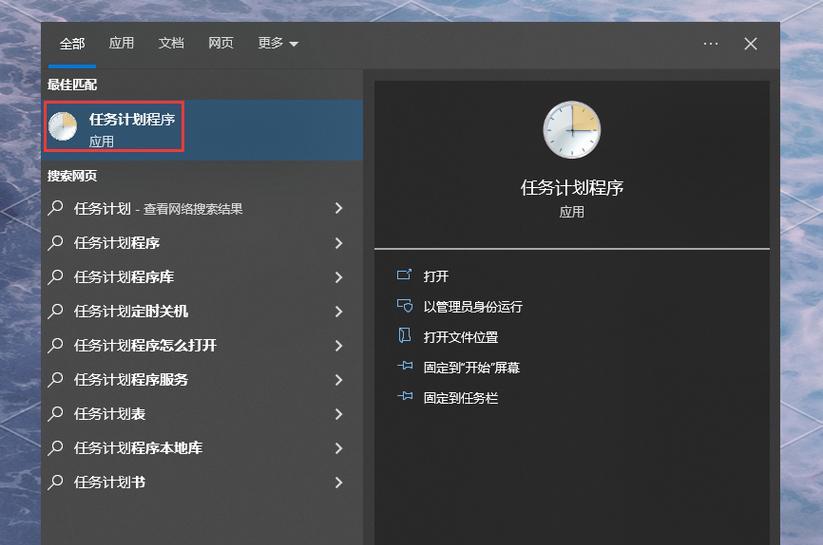
Task: Select the 任务计划表 suggestion text
Action: click(109, 414)
